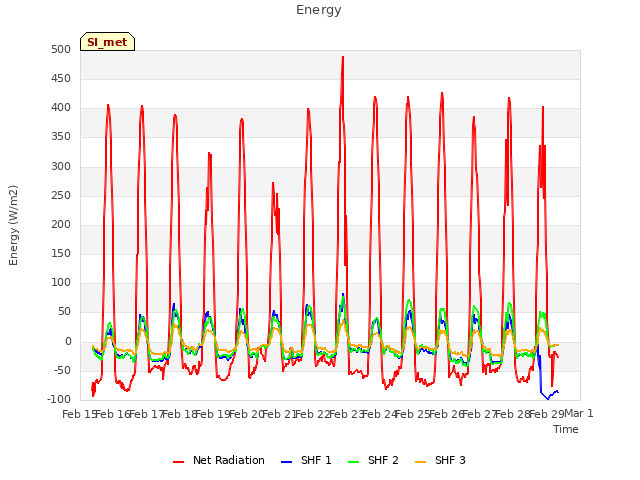Click the Time x-axis title
Viewport: 640px width, 480px height.
coord(566,429)
